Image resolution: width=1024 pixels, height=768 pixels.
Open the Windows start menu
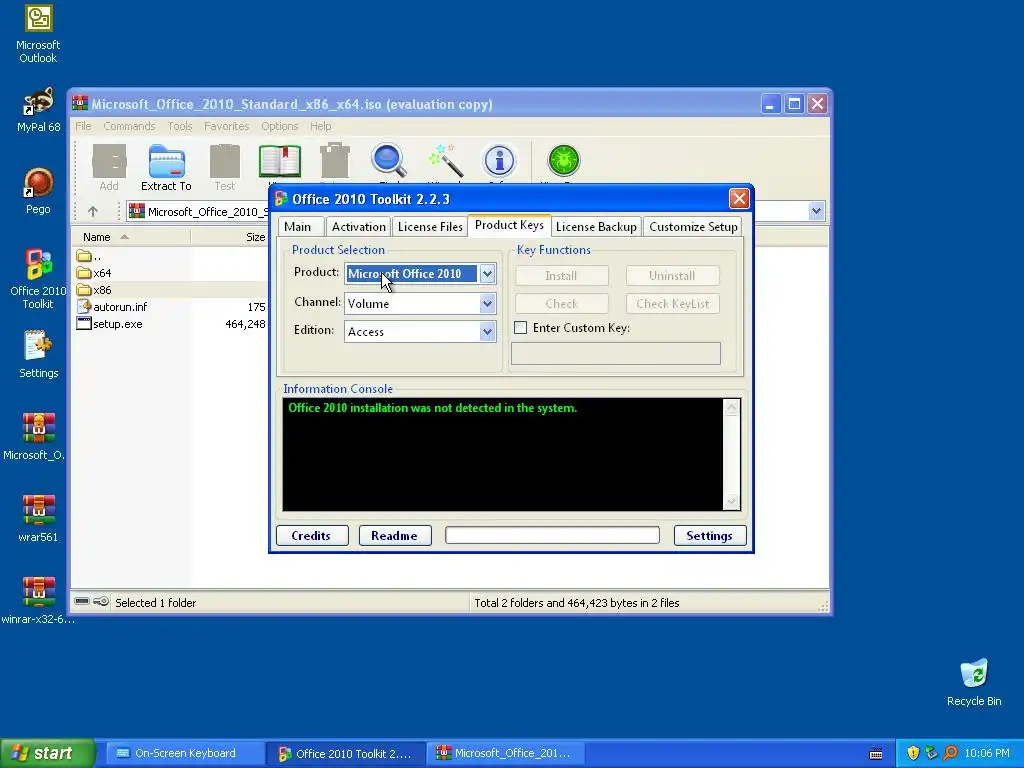[47, 753]
